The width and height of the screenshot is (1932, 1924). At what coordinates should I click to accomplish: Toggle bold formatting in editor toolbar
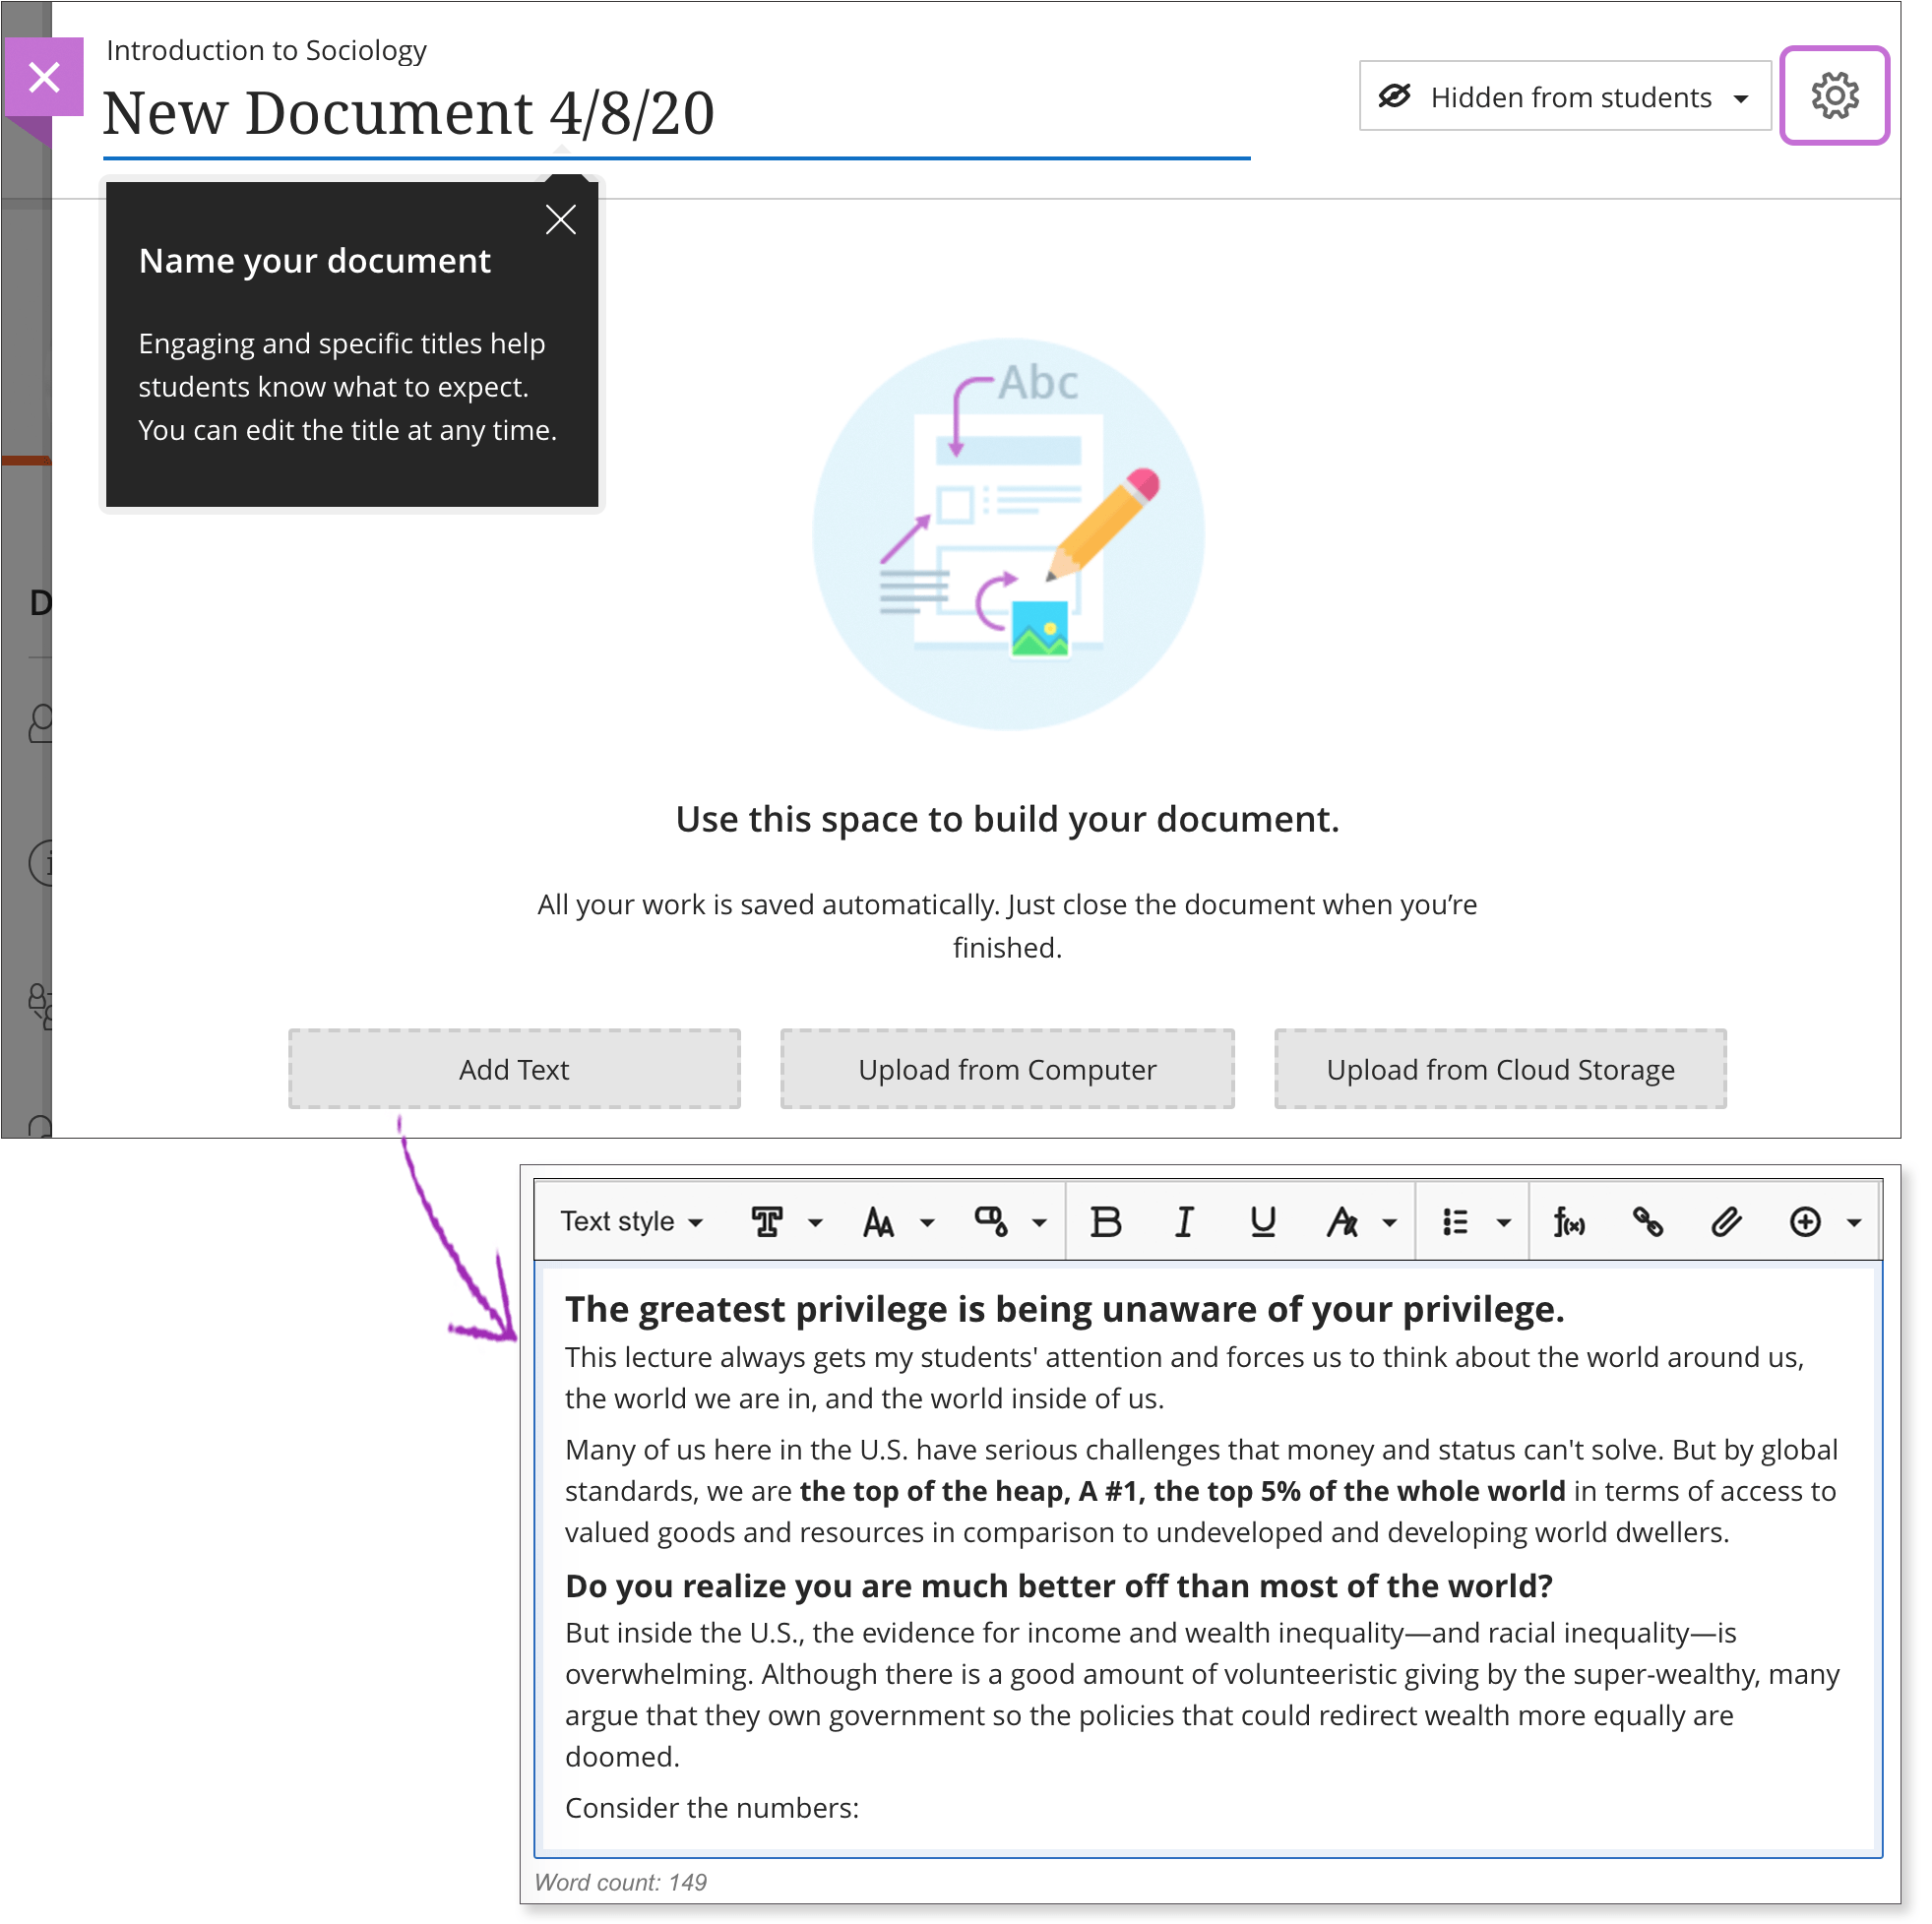(1105, 1222)
